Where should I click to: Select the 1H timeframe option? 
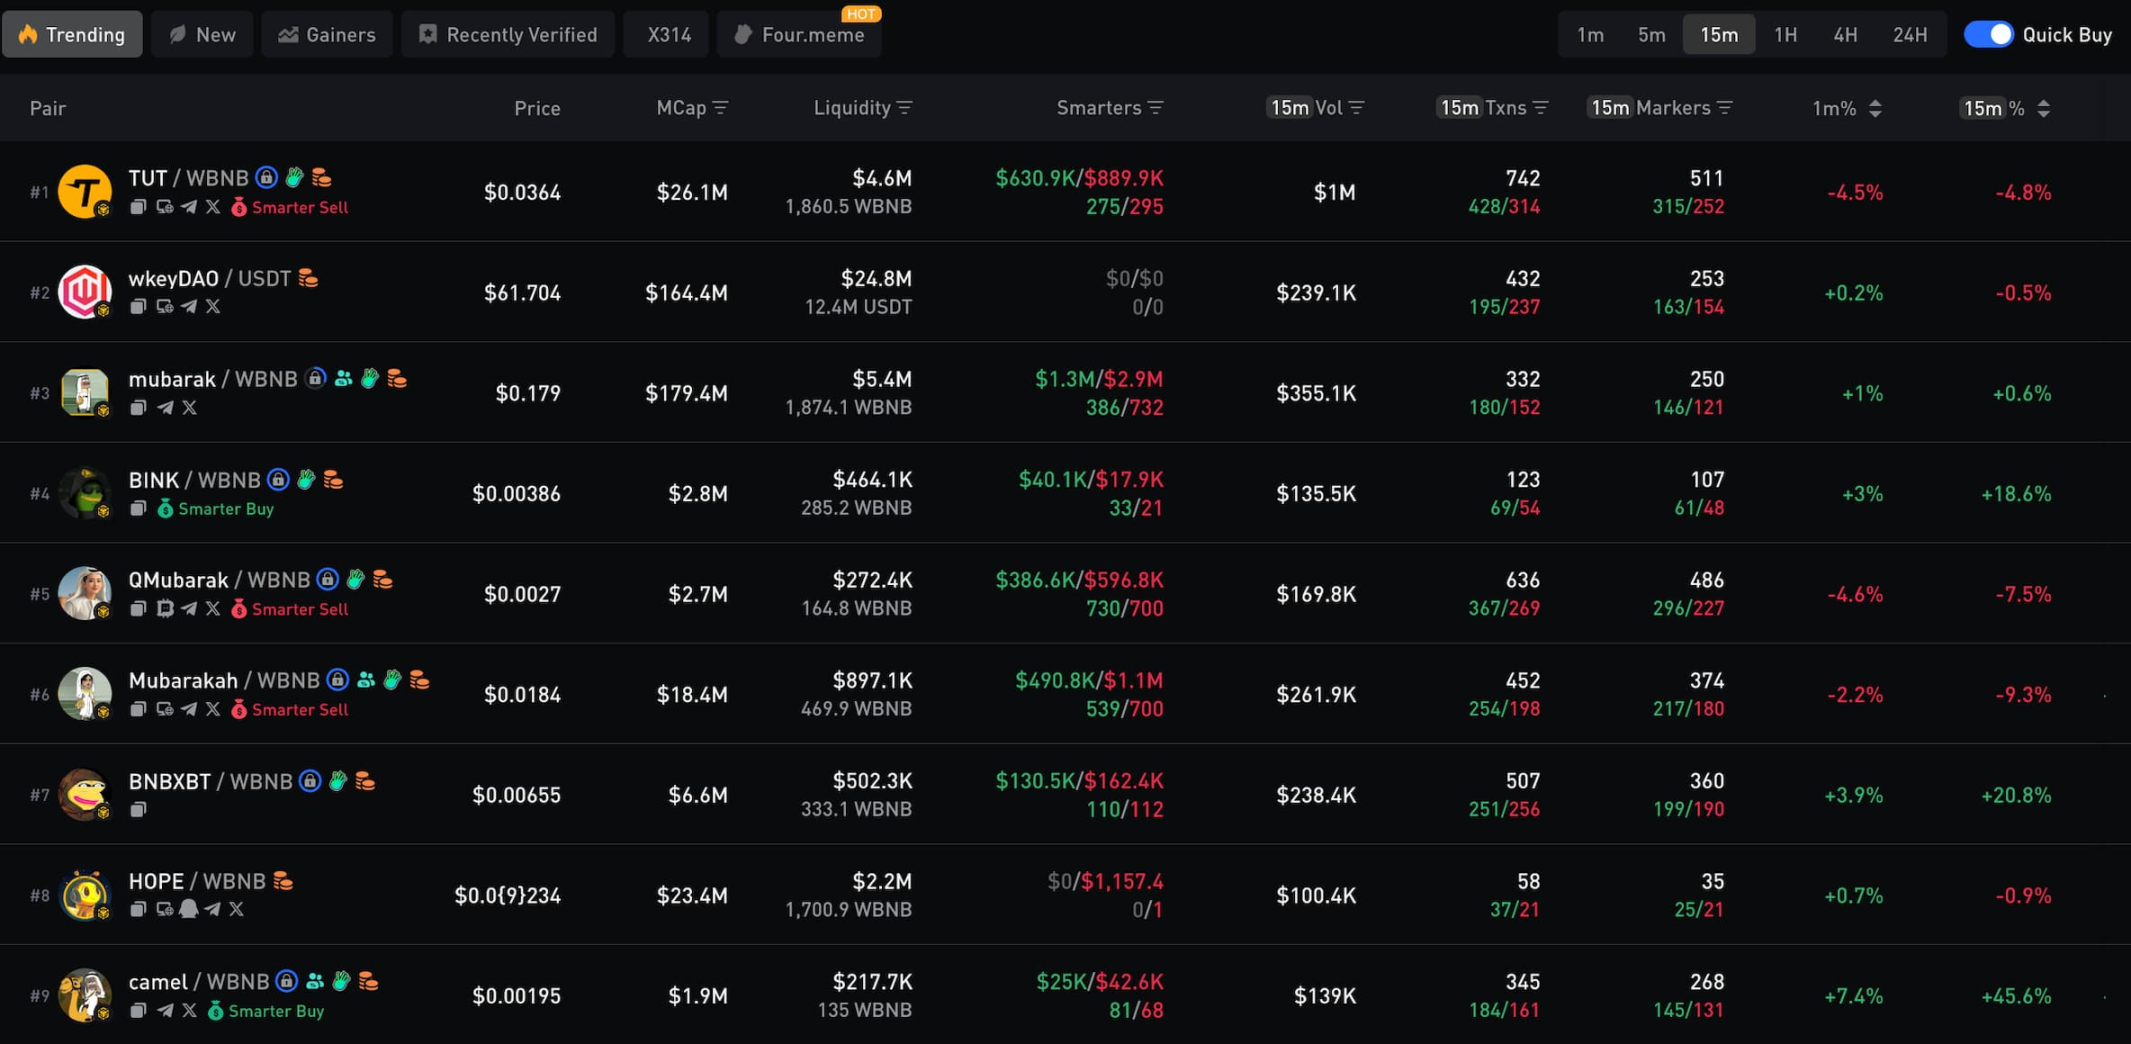(1785, 34)
